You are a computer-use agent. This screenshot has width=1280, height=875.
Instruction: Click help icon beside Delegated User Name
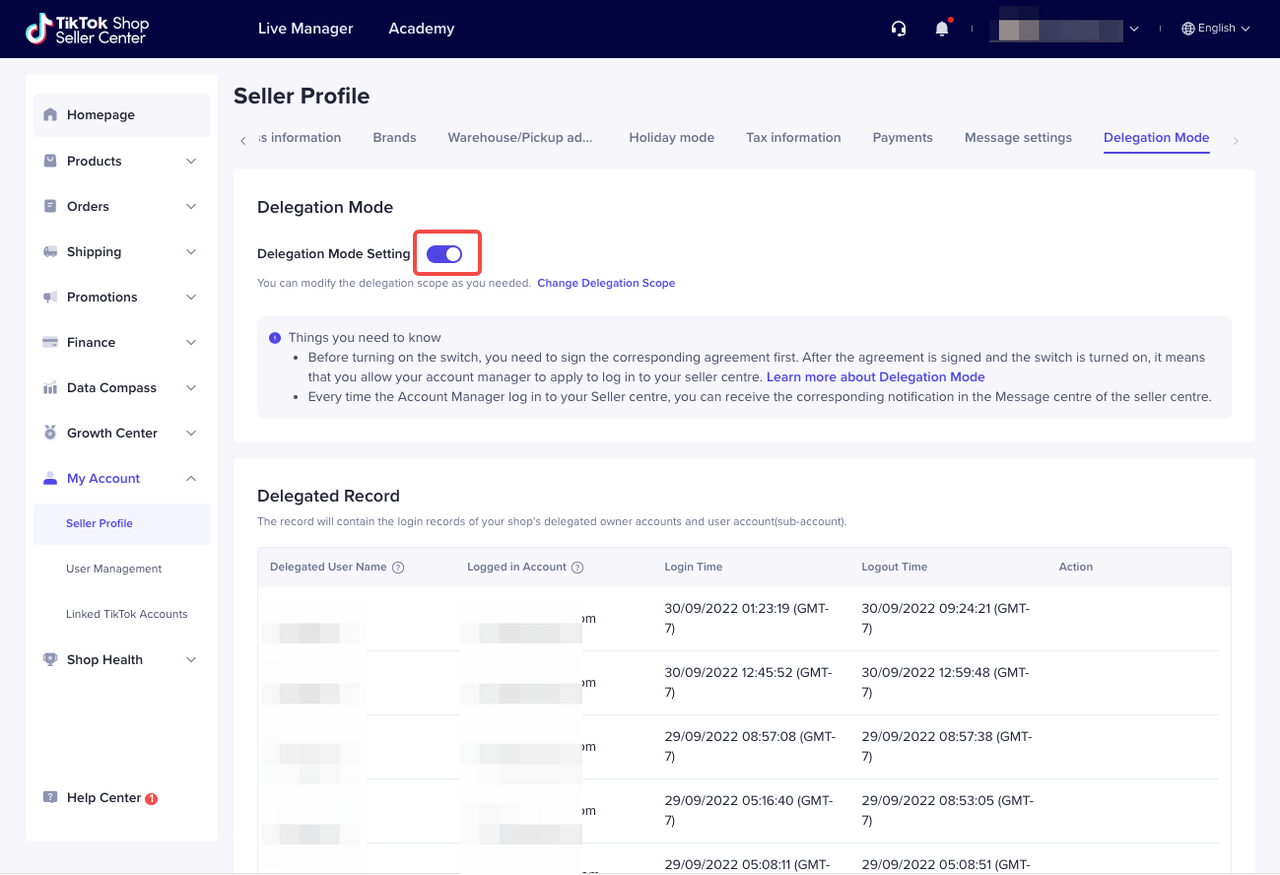398,567
